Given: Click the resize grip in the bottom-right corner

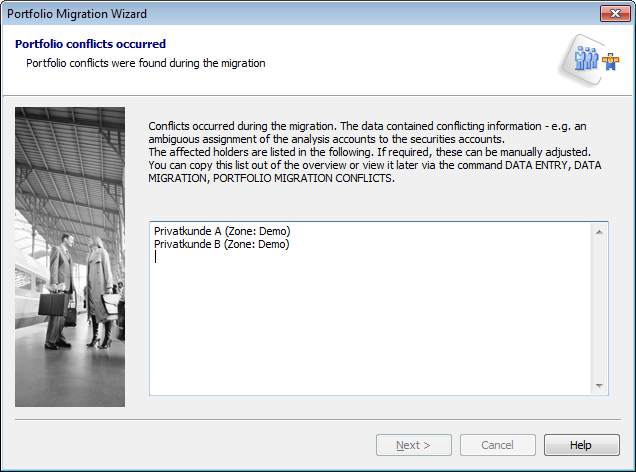Looking at the screenshot, I should click(629, 465).
